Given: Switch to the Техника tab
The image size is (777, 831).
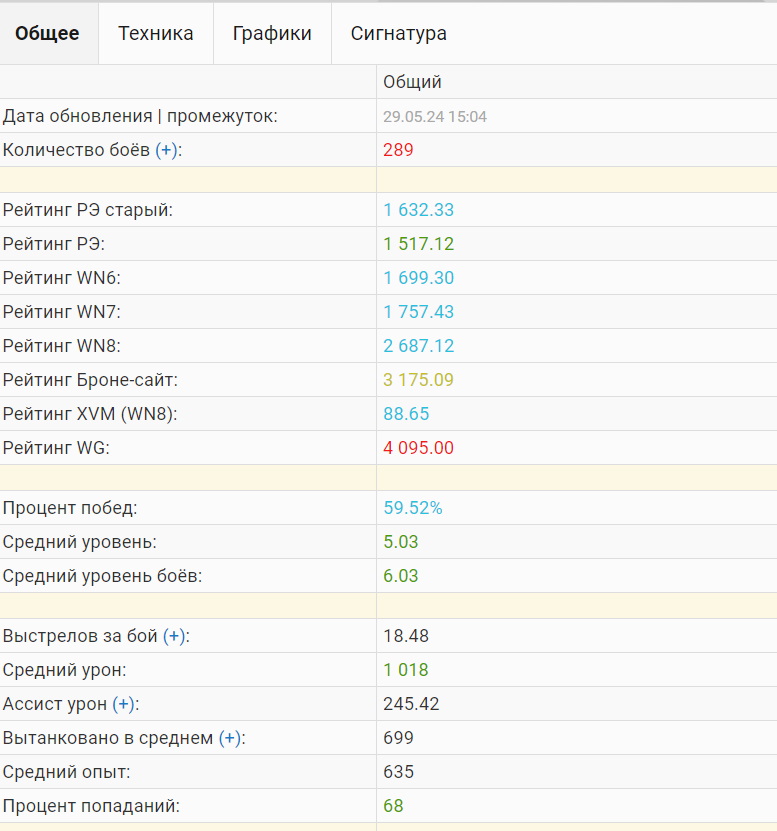Looking at the screenshot, I should click(x=156, y=33).
